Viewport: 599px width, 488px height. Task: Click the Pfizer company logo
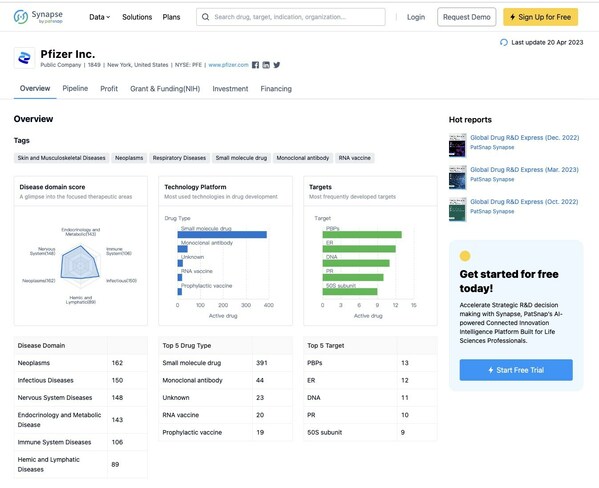(24, 58)
